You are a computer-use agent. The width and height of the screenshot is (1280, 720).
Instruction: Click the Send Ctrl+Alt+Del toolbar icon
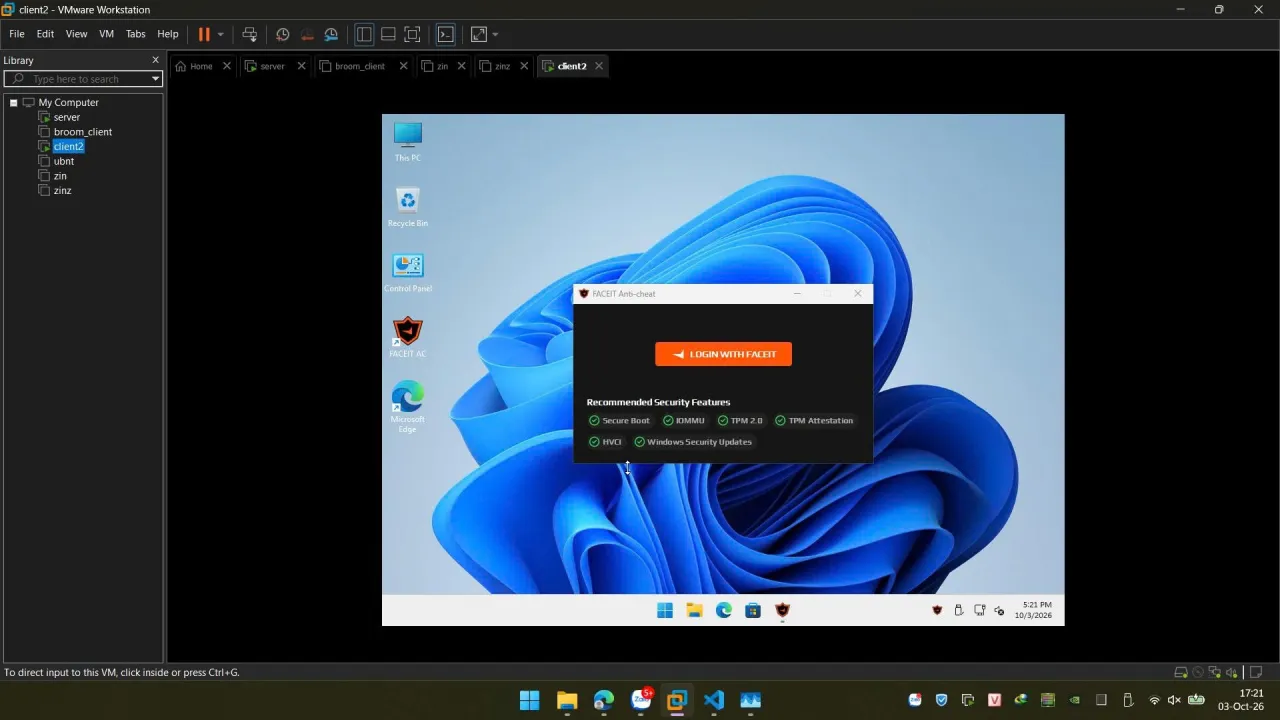coord(250,34)
